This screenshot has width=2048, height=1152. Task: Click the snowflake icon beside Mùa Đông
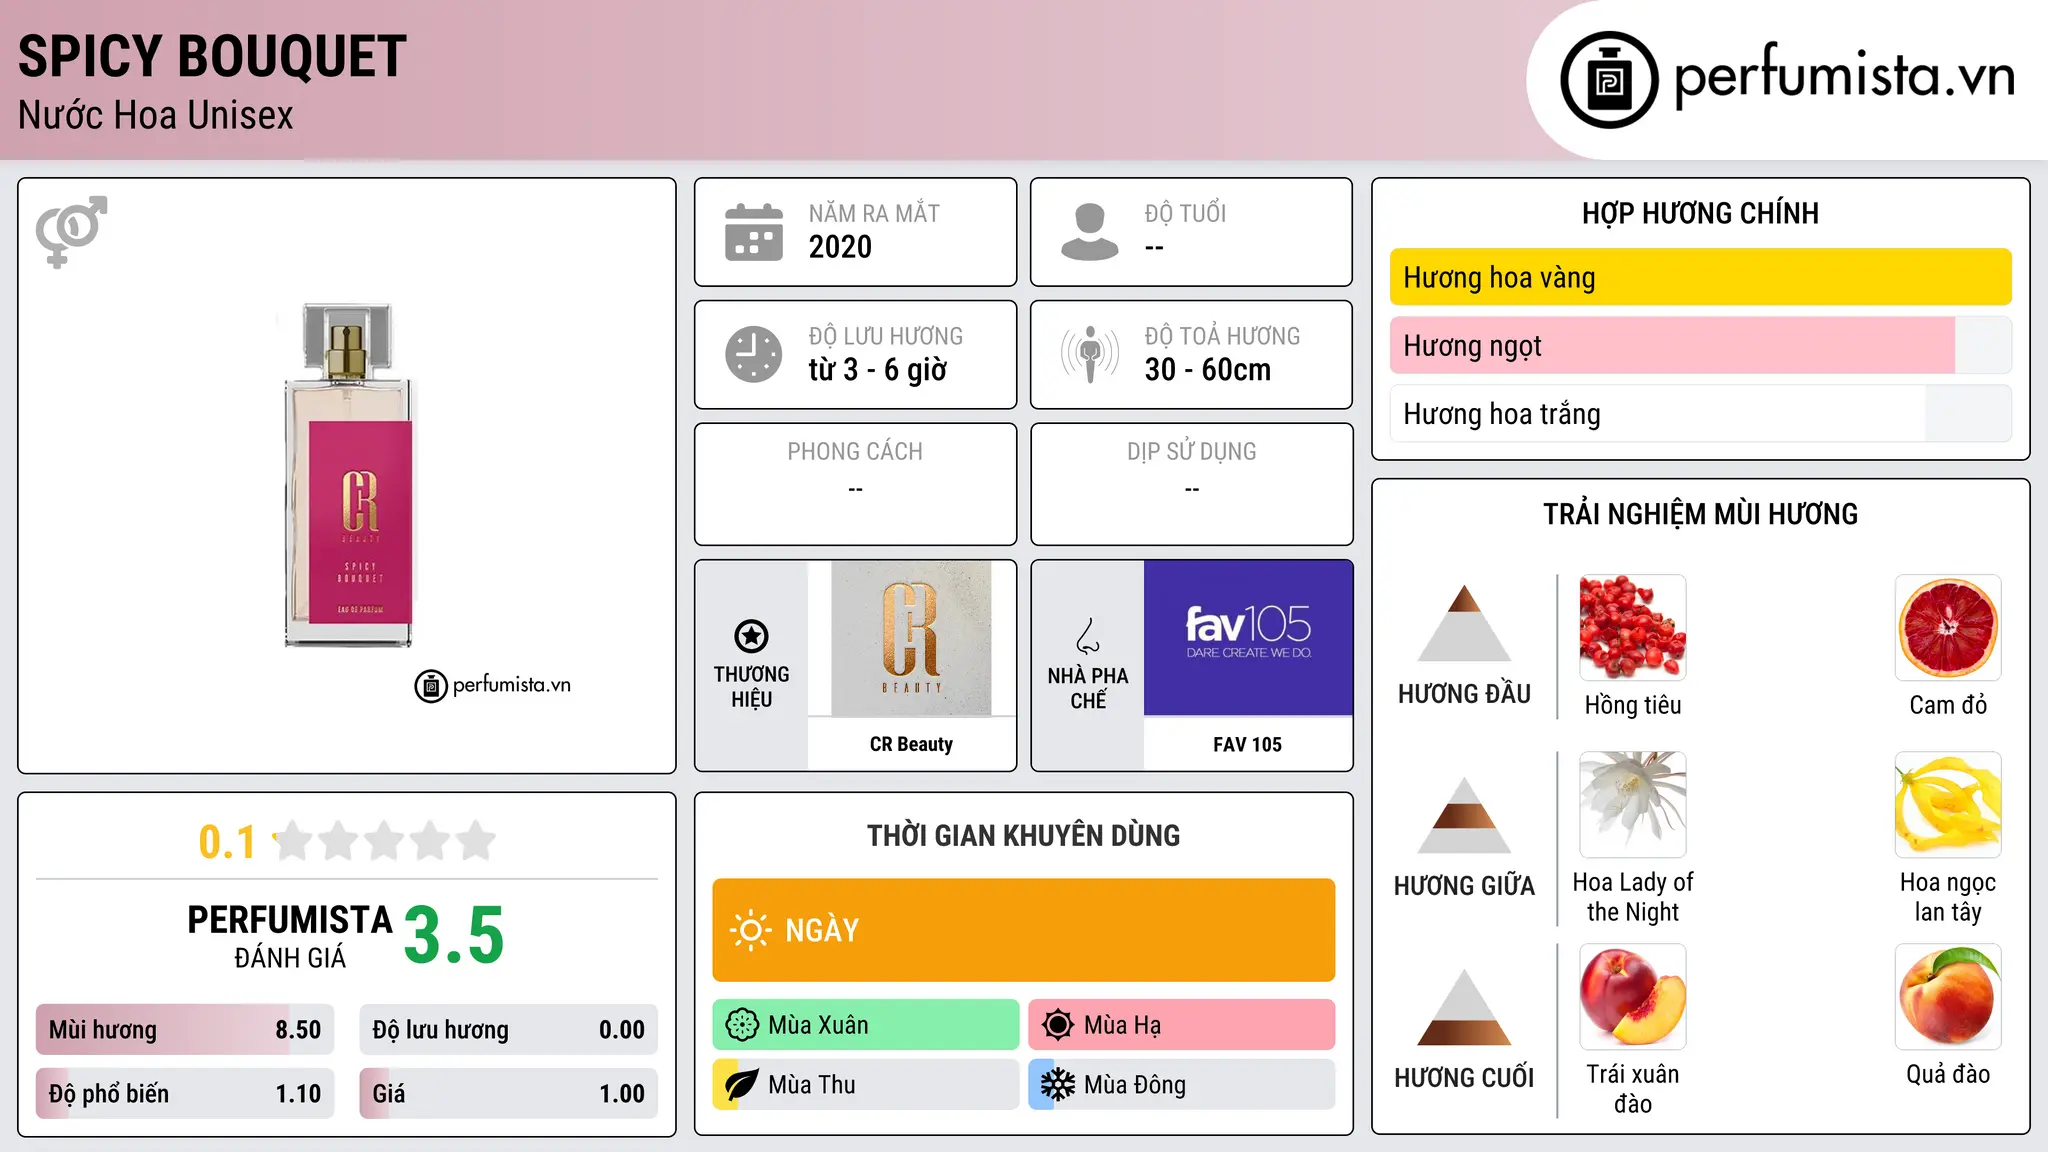click(x=1057, y=1085)
